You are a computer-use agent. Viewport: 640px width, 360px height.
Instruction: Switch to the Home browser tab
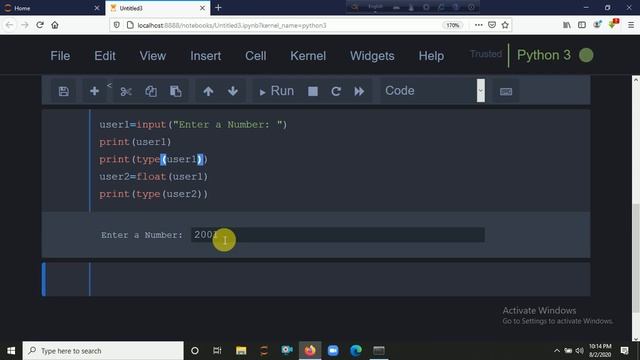point(51,8)
